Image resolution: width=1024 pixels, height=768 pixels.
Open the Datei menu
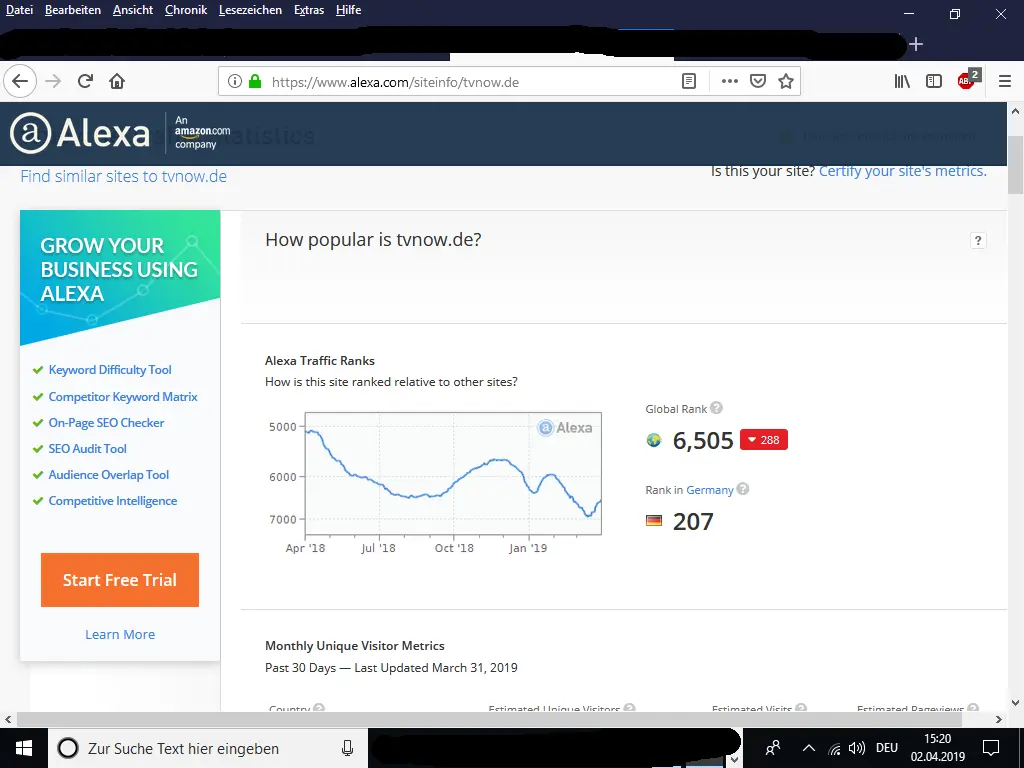(x=19, y=10)
